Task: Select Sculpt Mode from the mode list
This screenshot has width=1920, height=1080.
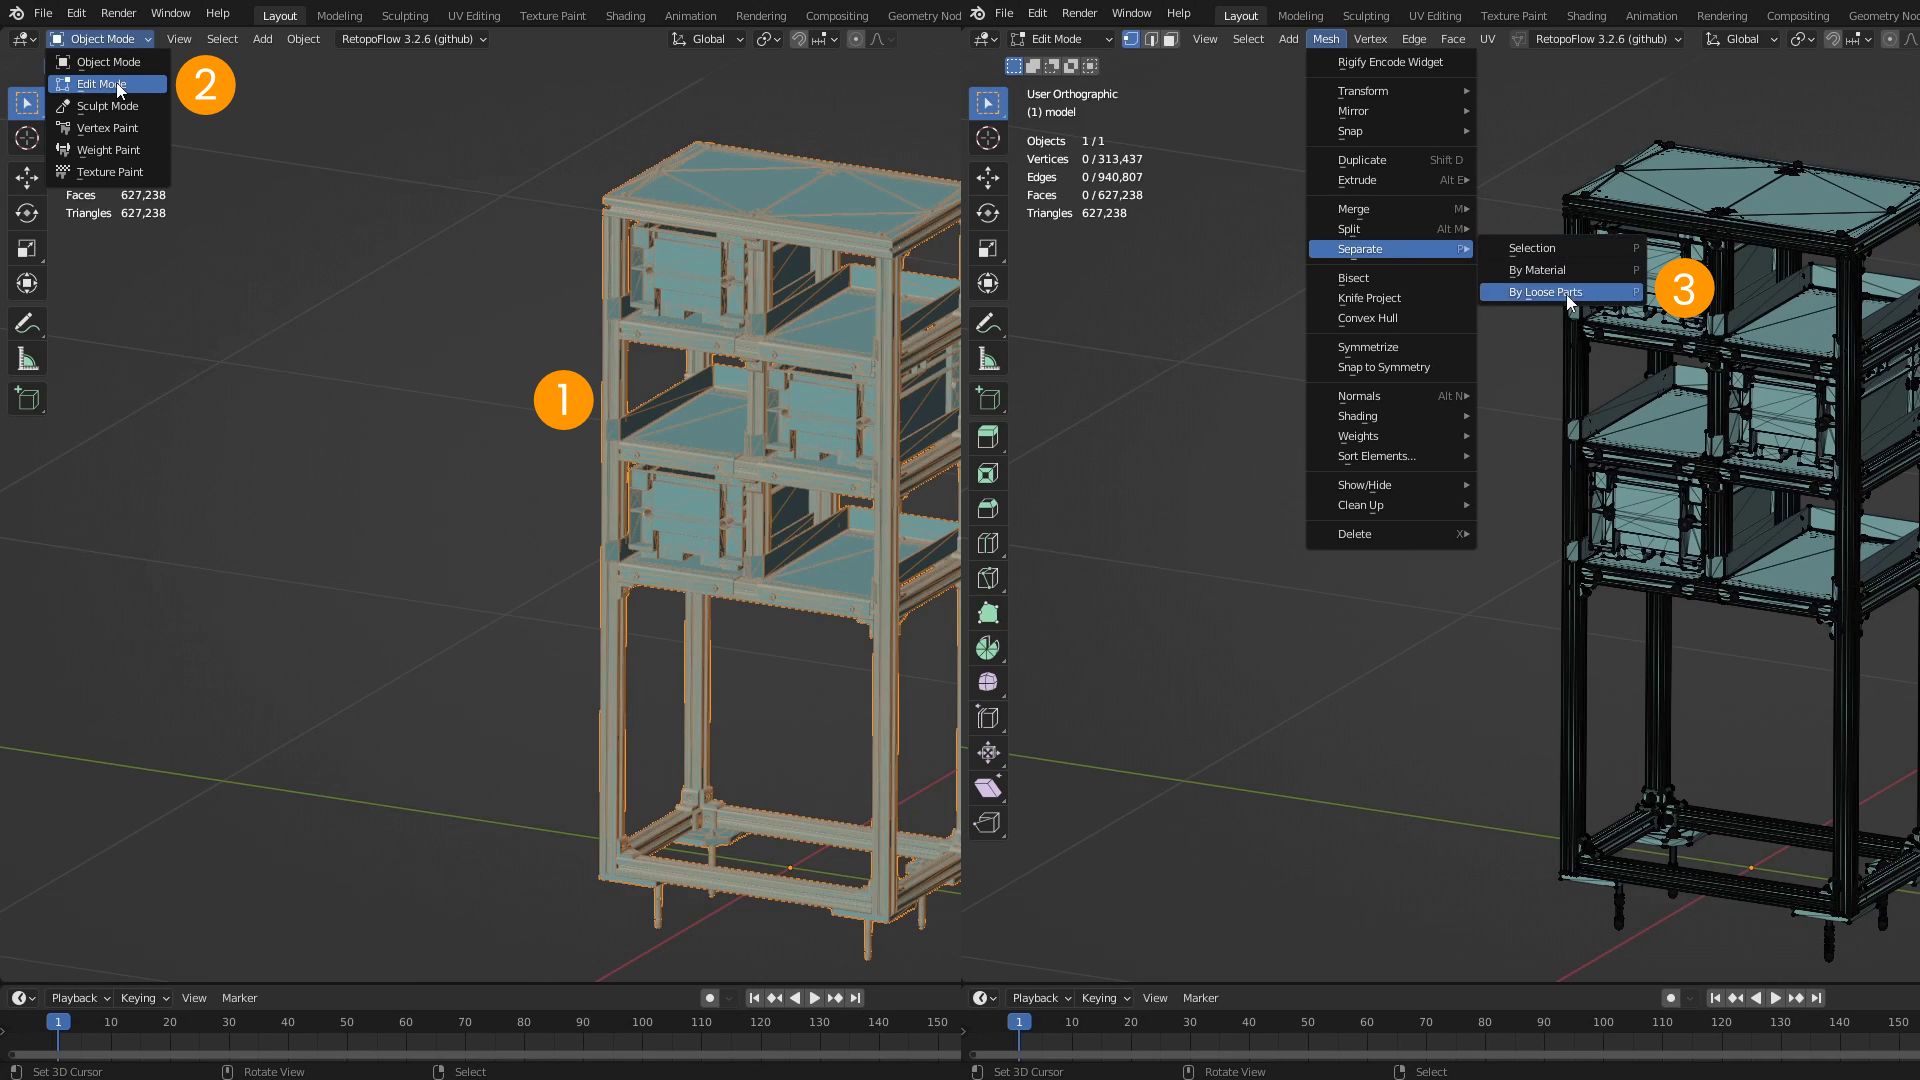Action: (x=106, y=106)
